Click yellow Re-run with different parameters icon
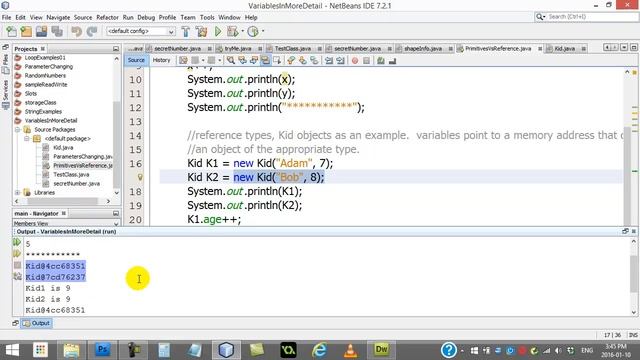 17,254
